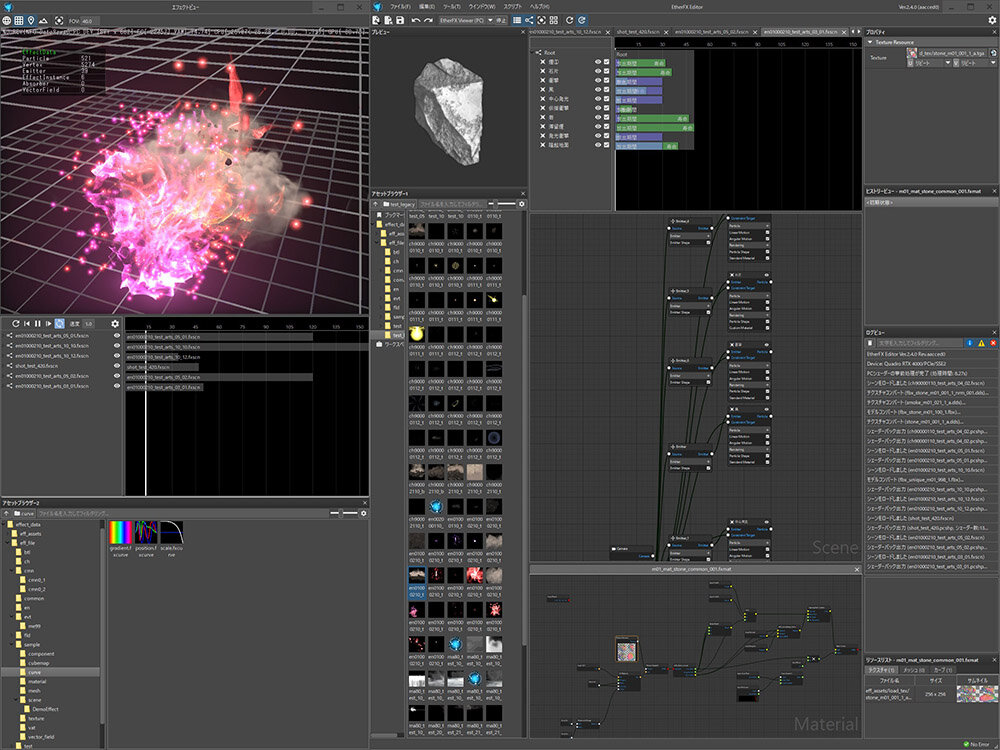Open editor settings gear at top right

click(x=990, y=20)
